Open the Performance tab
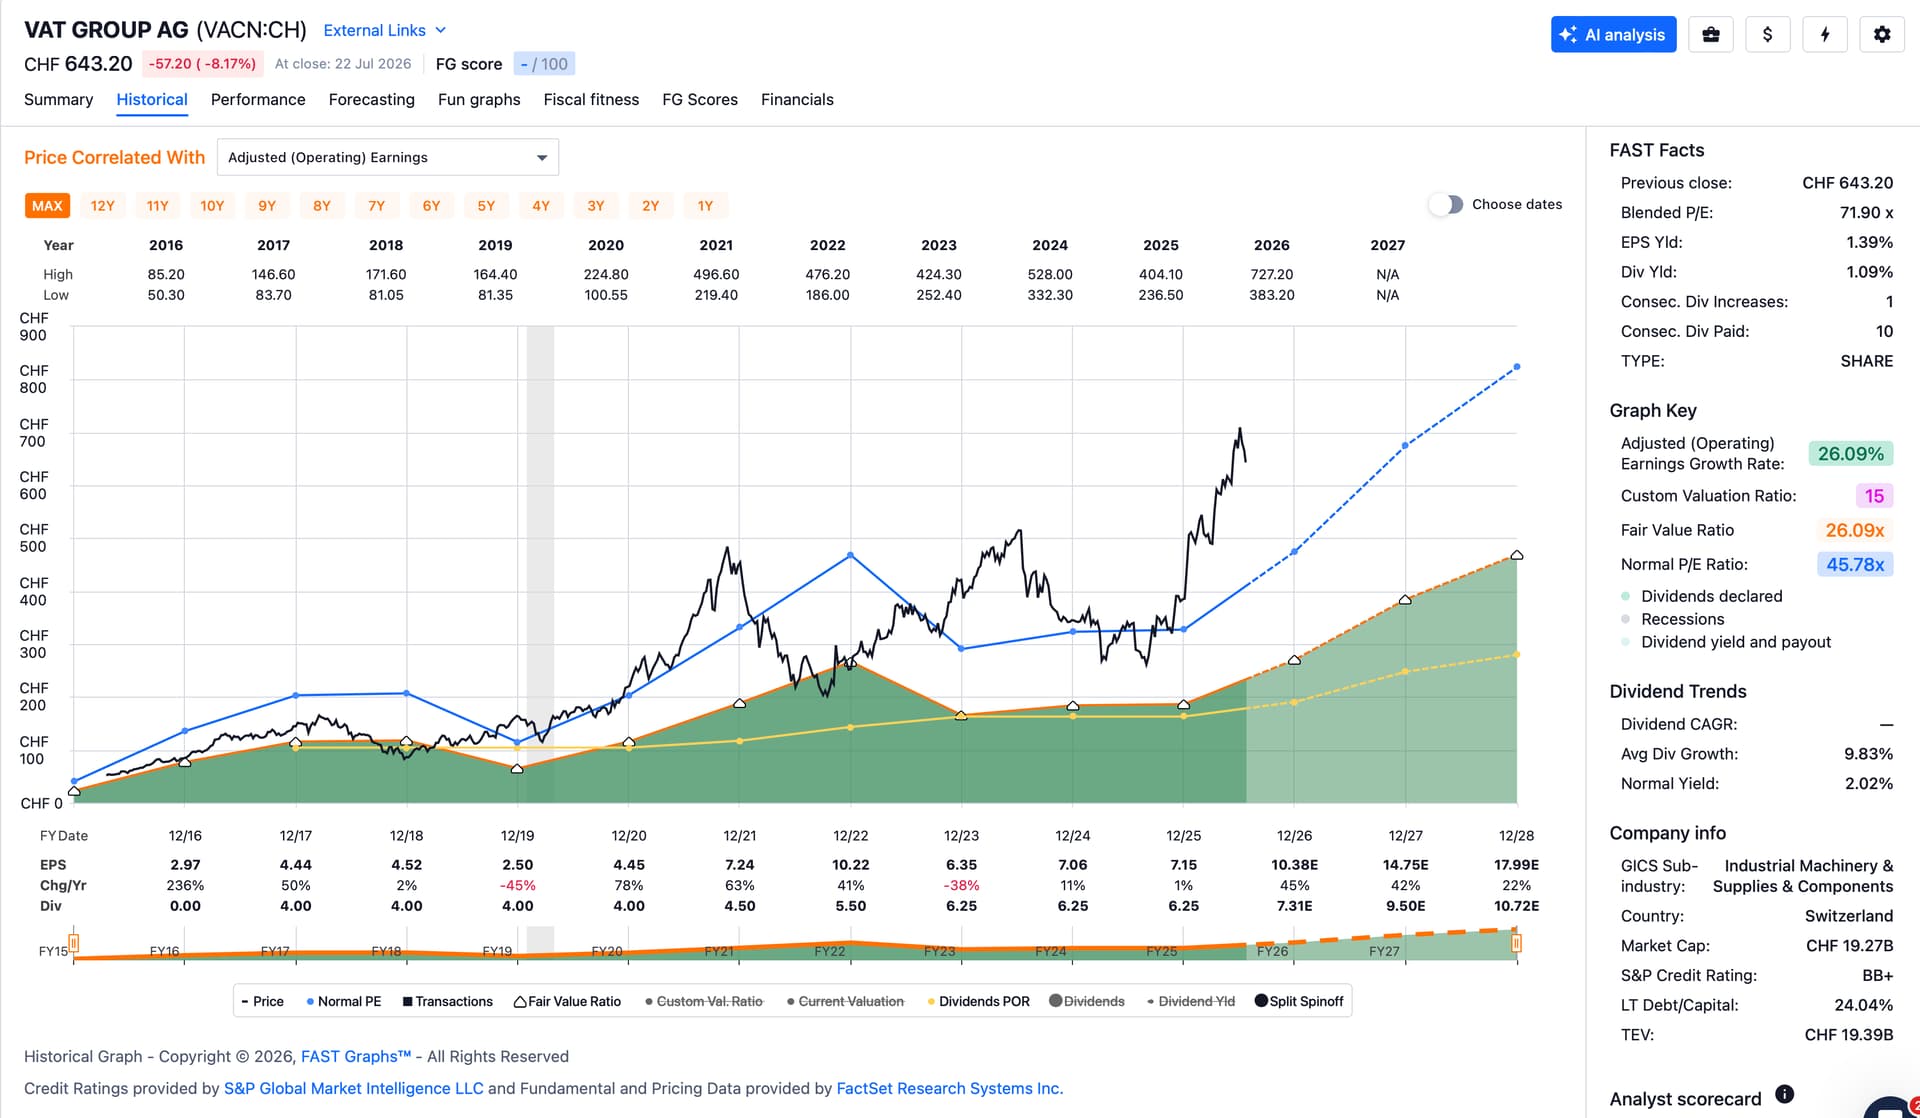The image size is (1920, 1118). pos(258,99)
